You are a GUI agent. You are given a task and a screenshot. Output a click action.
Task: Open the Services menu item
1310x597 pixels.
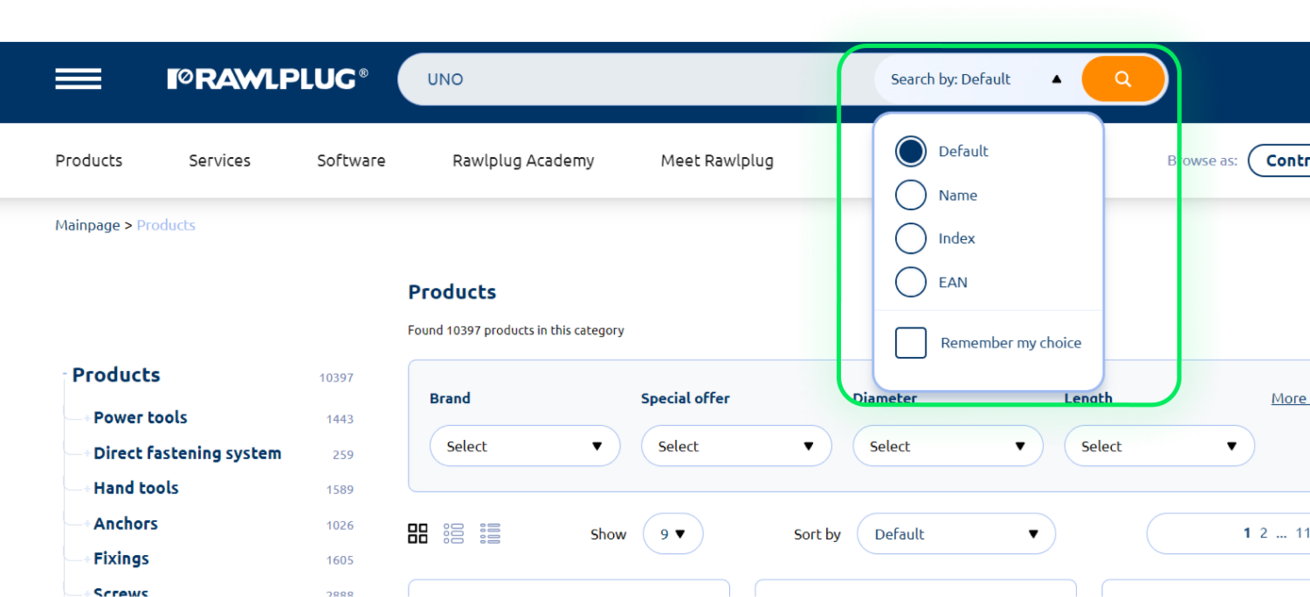(220, 160)
